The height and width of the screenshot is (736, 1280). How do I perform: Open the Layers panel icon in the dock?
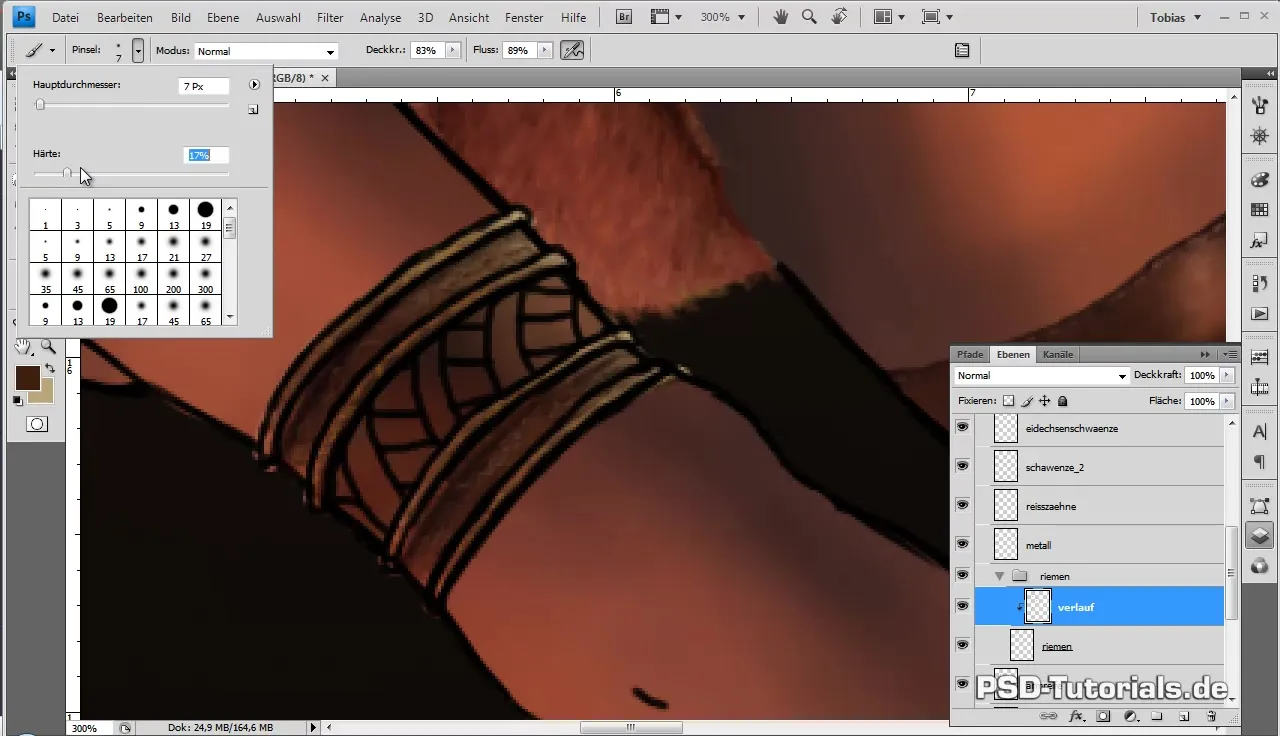tap(1260, 535)
